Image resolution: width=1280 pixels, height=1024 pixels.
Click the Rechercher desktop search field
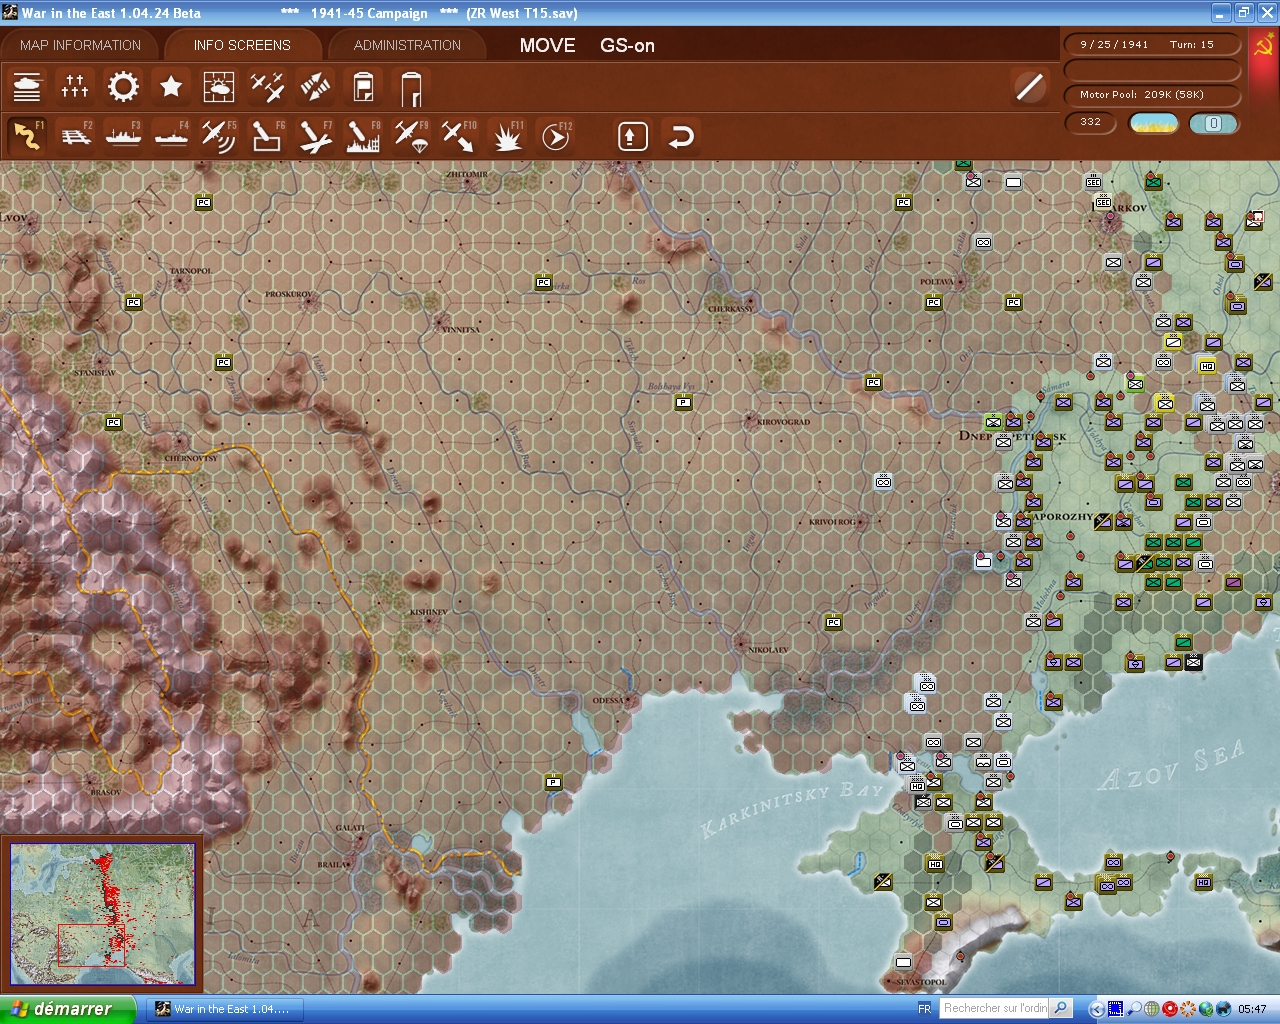pos(995,1008)
